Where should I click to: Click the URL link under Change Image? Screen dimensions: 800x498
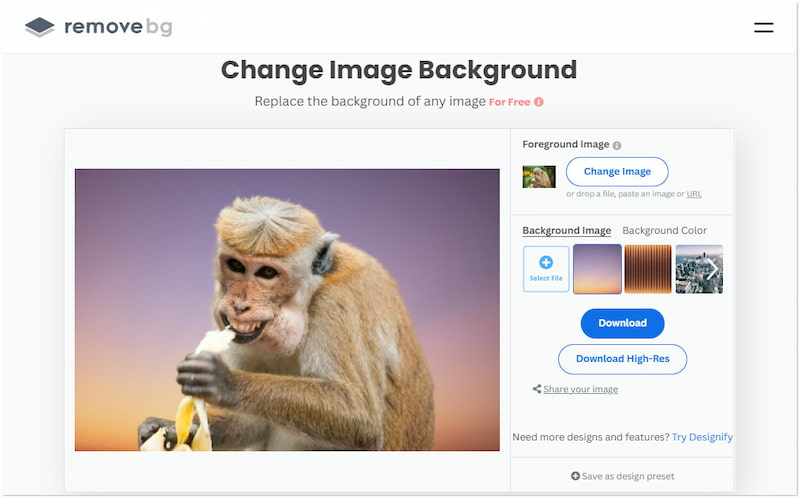694,194
